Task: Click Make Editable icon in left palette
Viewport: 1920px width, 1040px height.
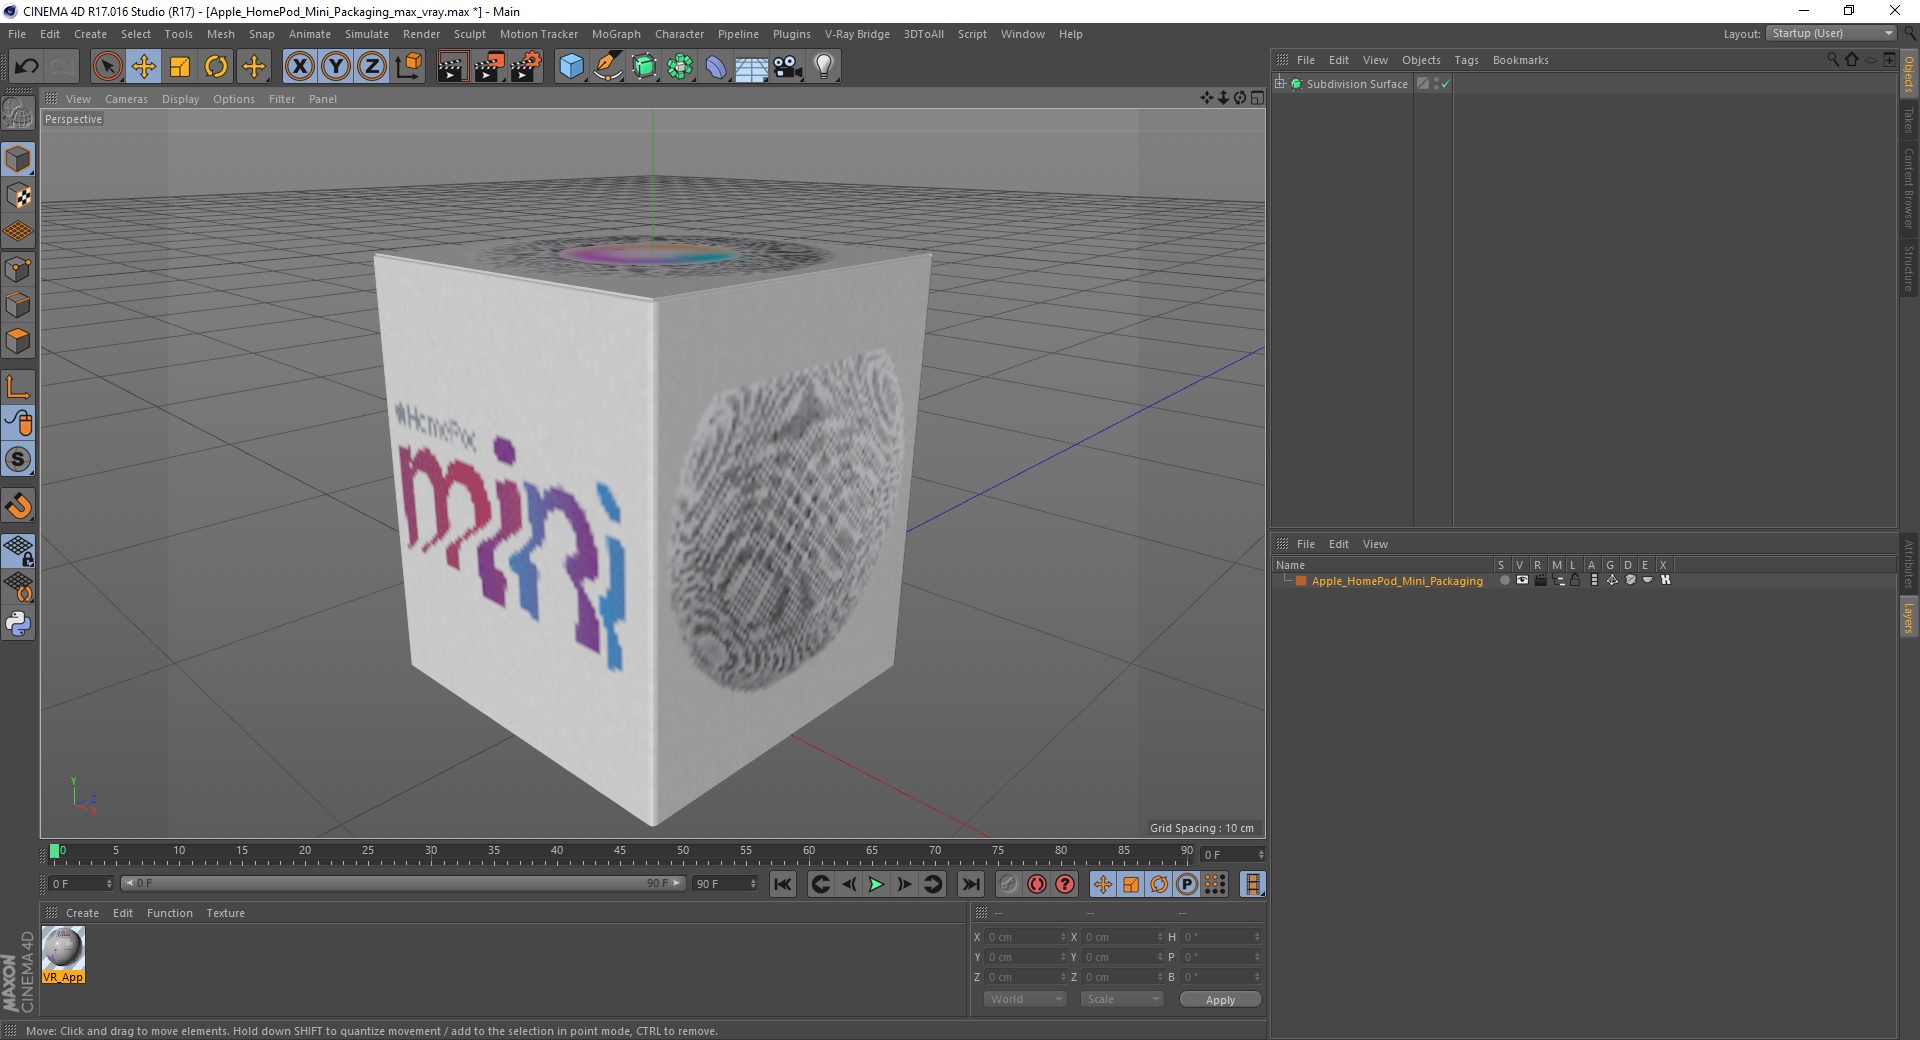Action: [x=18, y=114]
